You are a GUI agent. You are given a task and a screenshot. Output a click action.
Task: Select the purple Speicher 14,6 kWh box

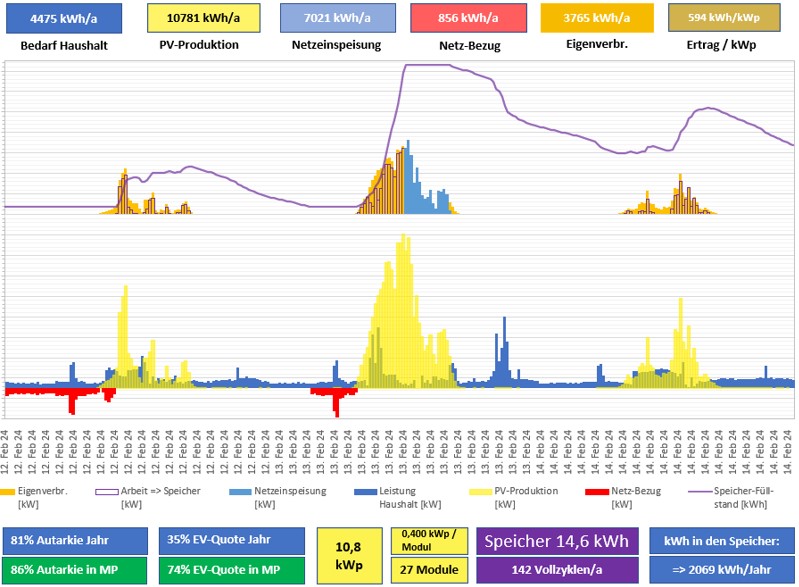(556, 541)
